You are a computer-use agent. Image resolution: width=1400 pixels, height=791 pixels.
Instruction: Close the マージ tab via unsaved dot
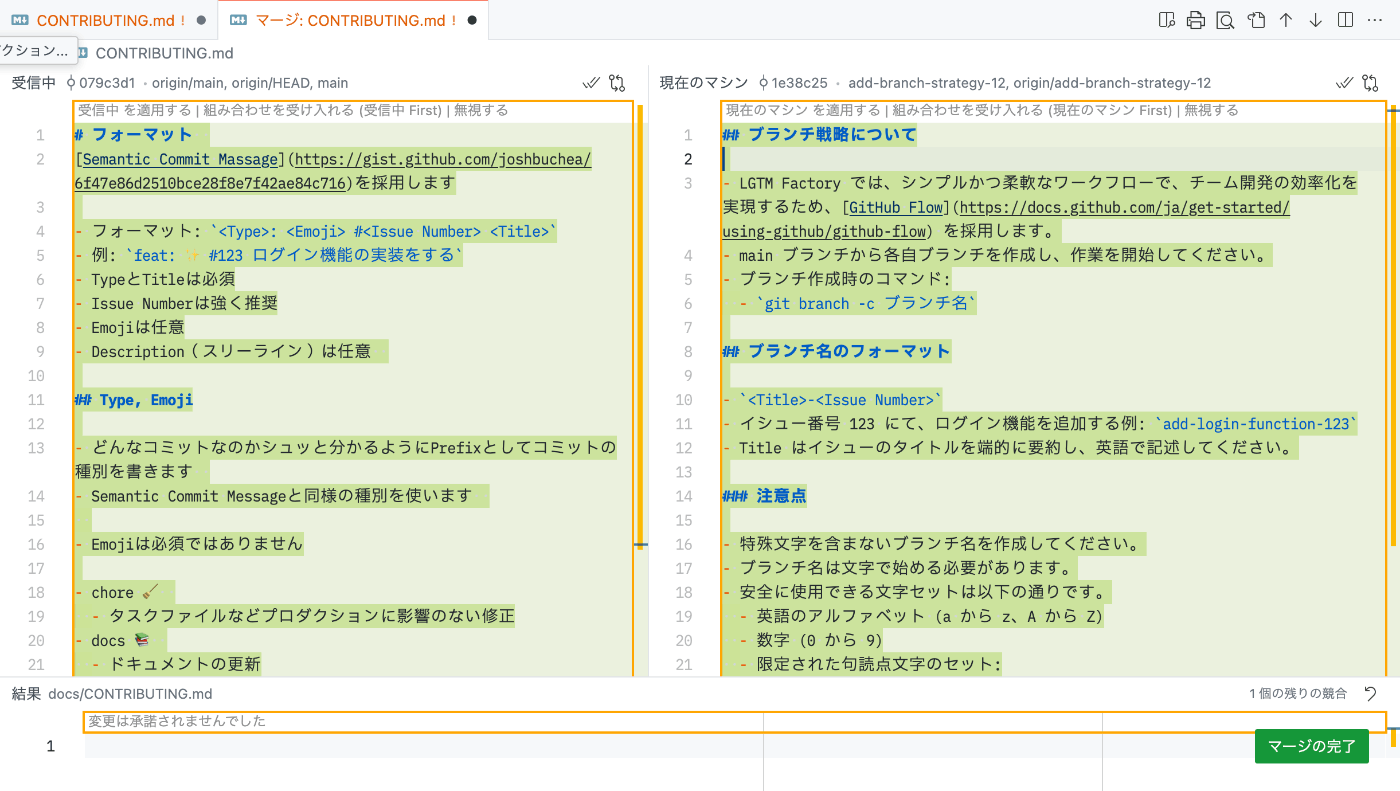(472, 20)
